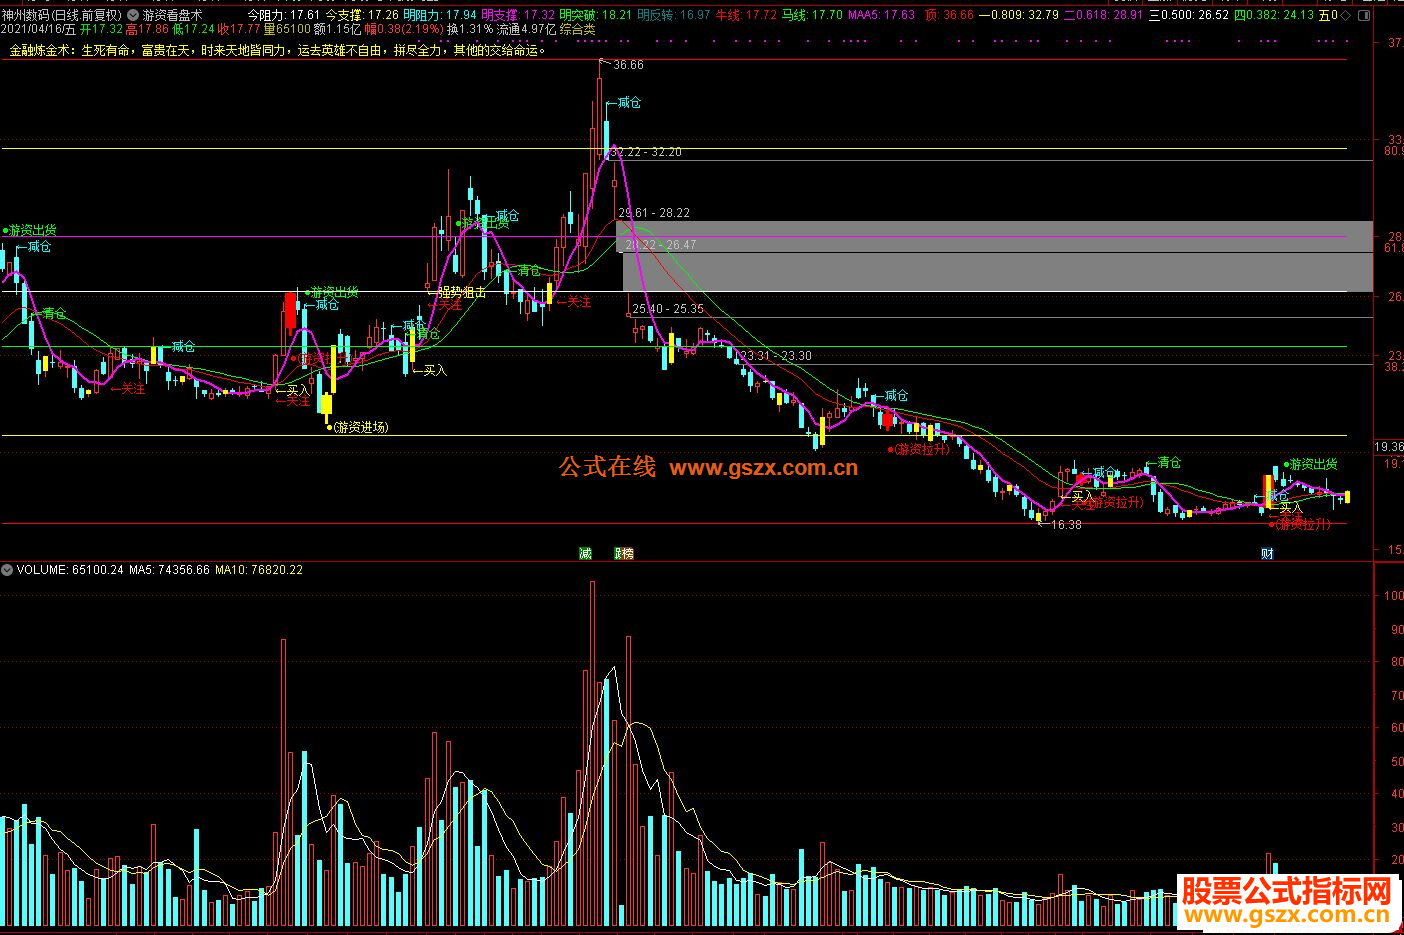Select the 二0.618: 28.91 Fibonacci value
Screen dimensions: 1404x935
click(1103, 15)
